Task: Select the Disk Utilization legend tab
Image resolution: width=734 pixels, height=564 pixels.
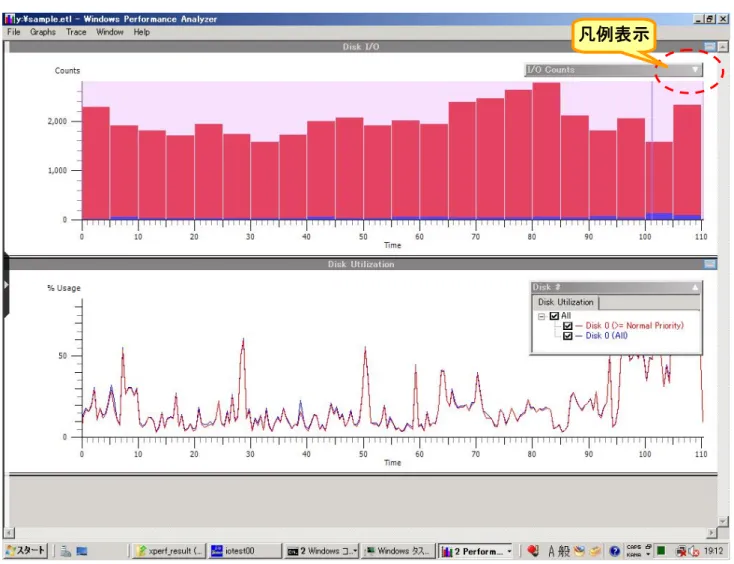Action: coord(565,302)
